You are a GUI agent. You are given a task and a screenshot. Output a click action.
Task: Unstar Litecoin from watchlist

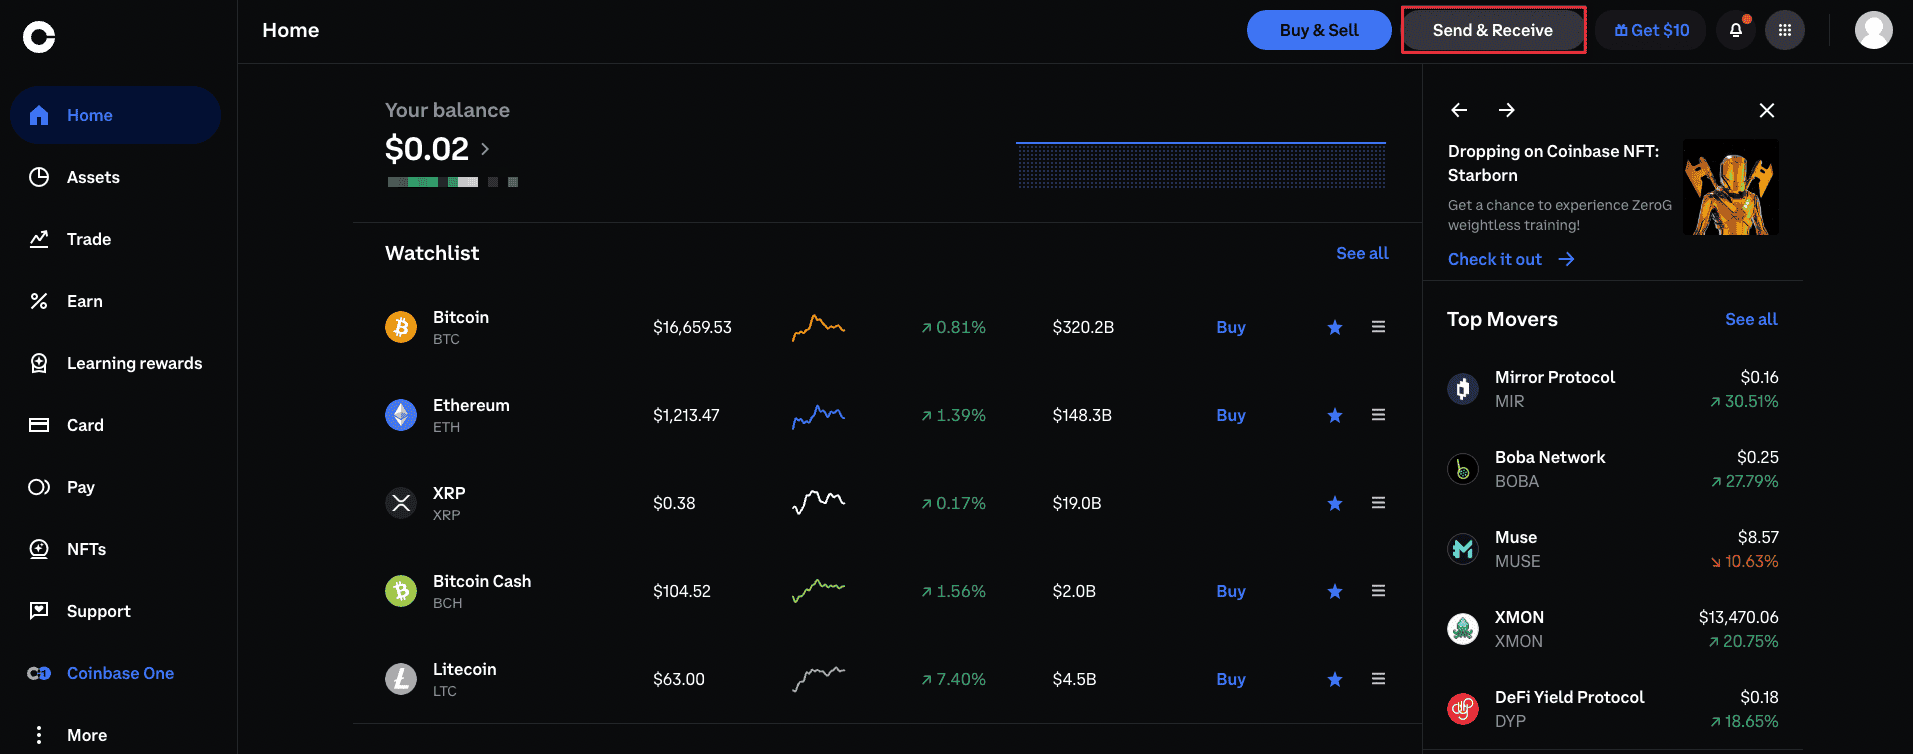(1335, 679)
